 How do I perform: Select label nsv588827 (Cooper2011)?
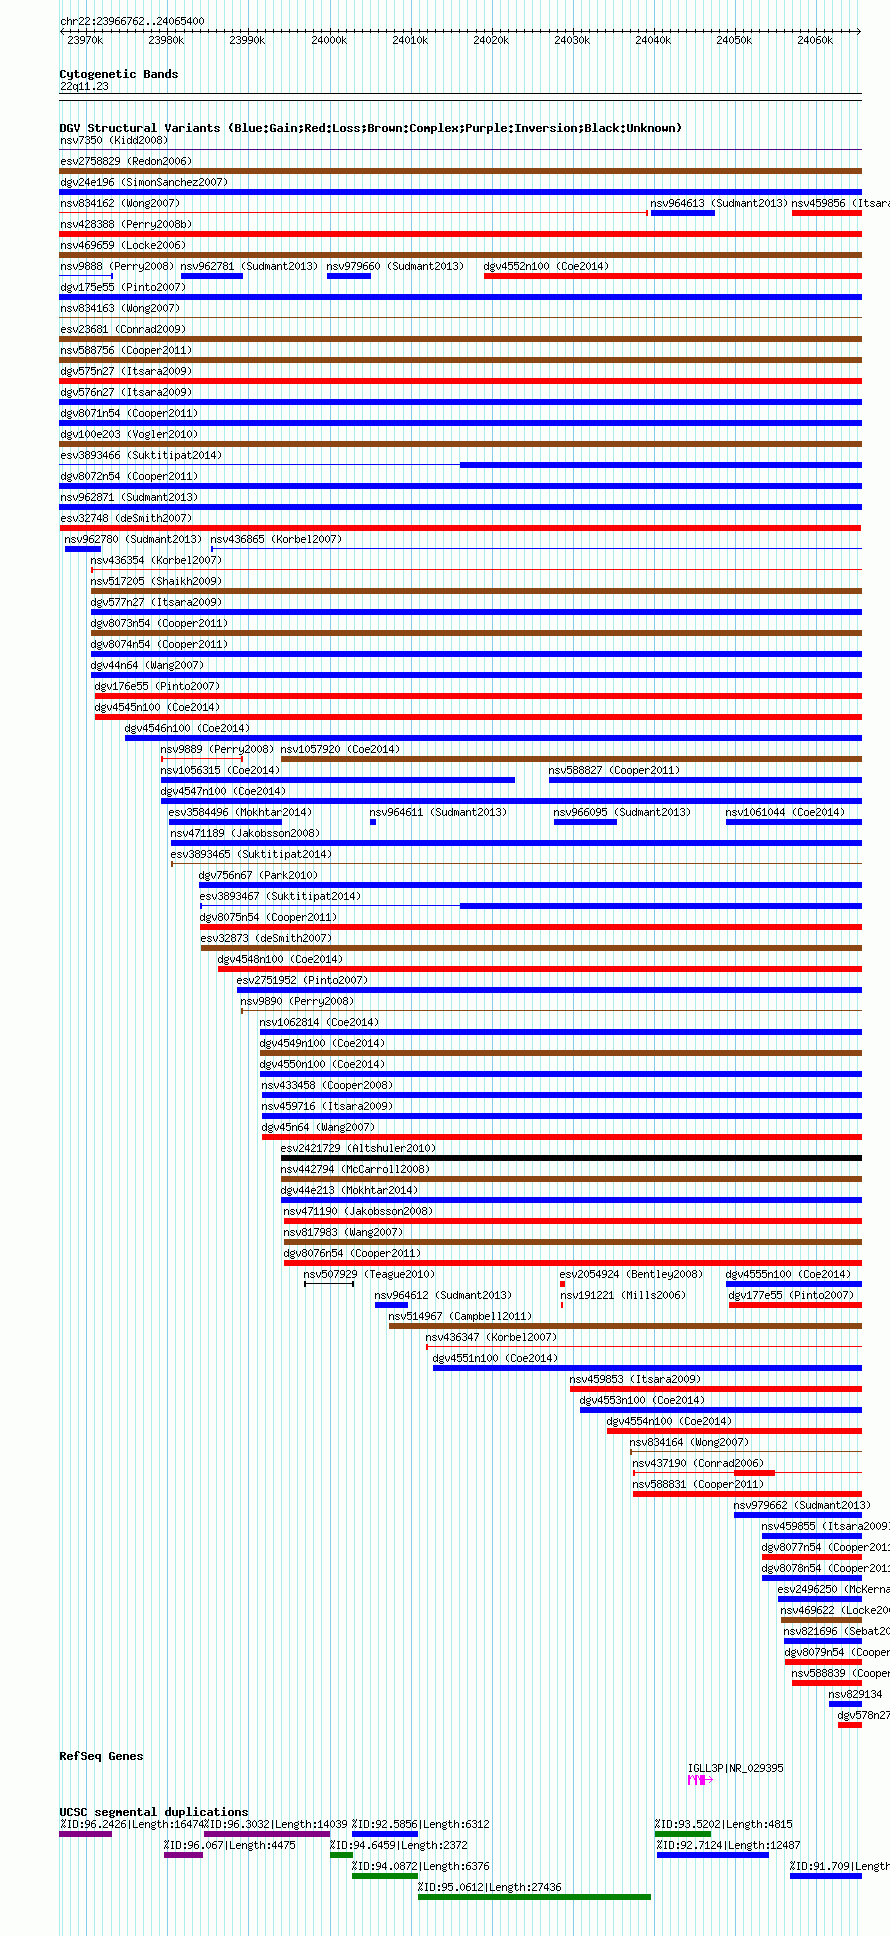pos(614,770)
